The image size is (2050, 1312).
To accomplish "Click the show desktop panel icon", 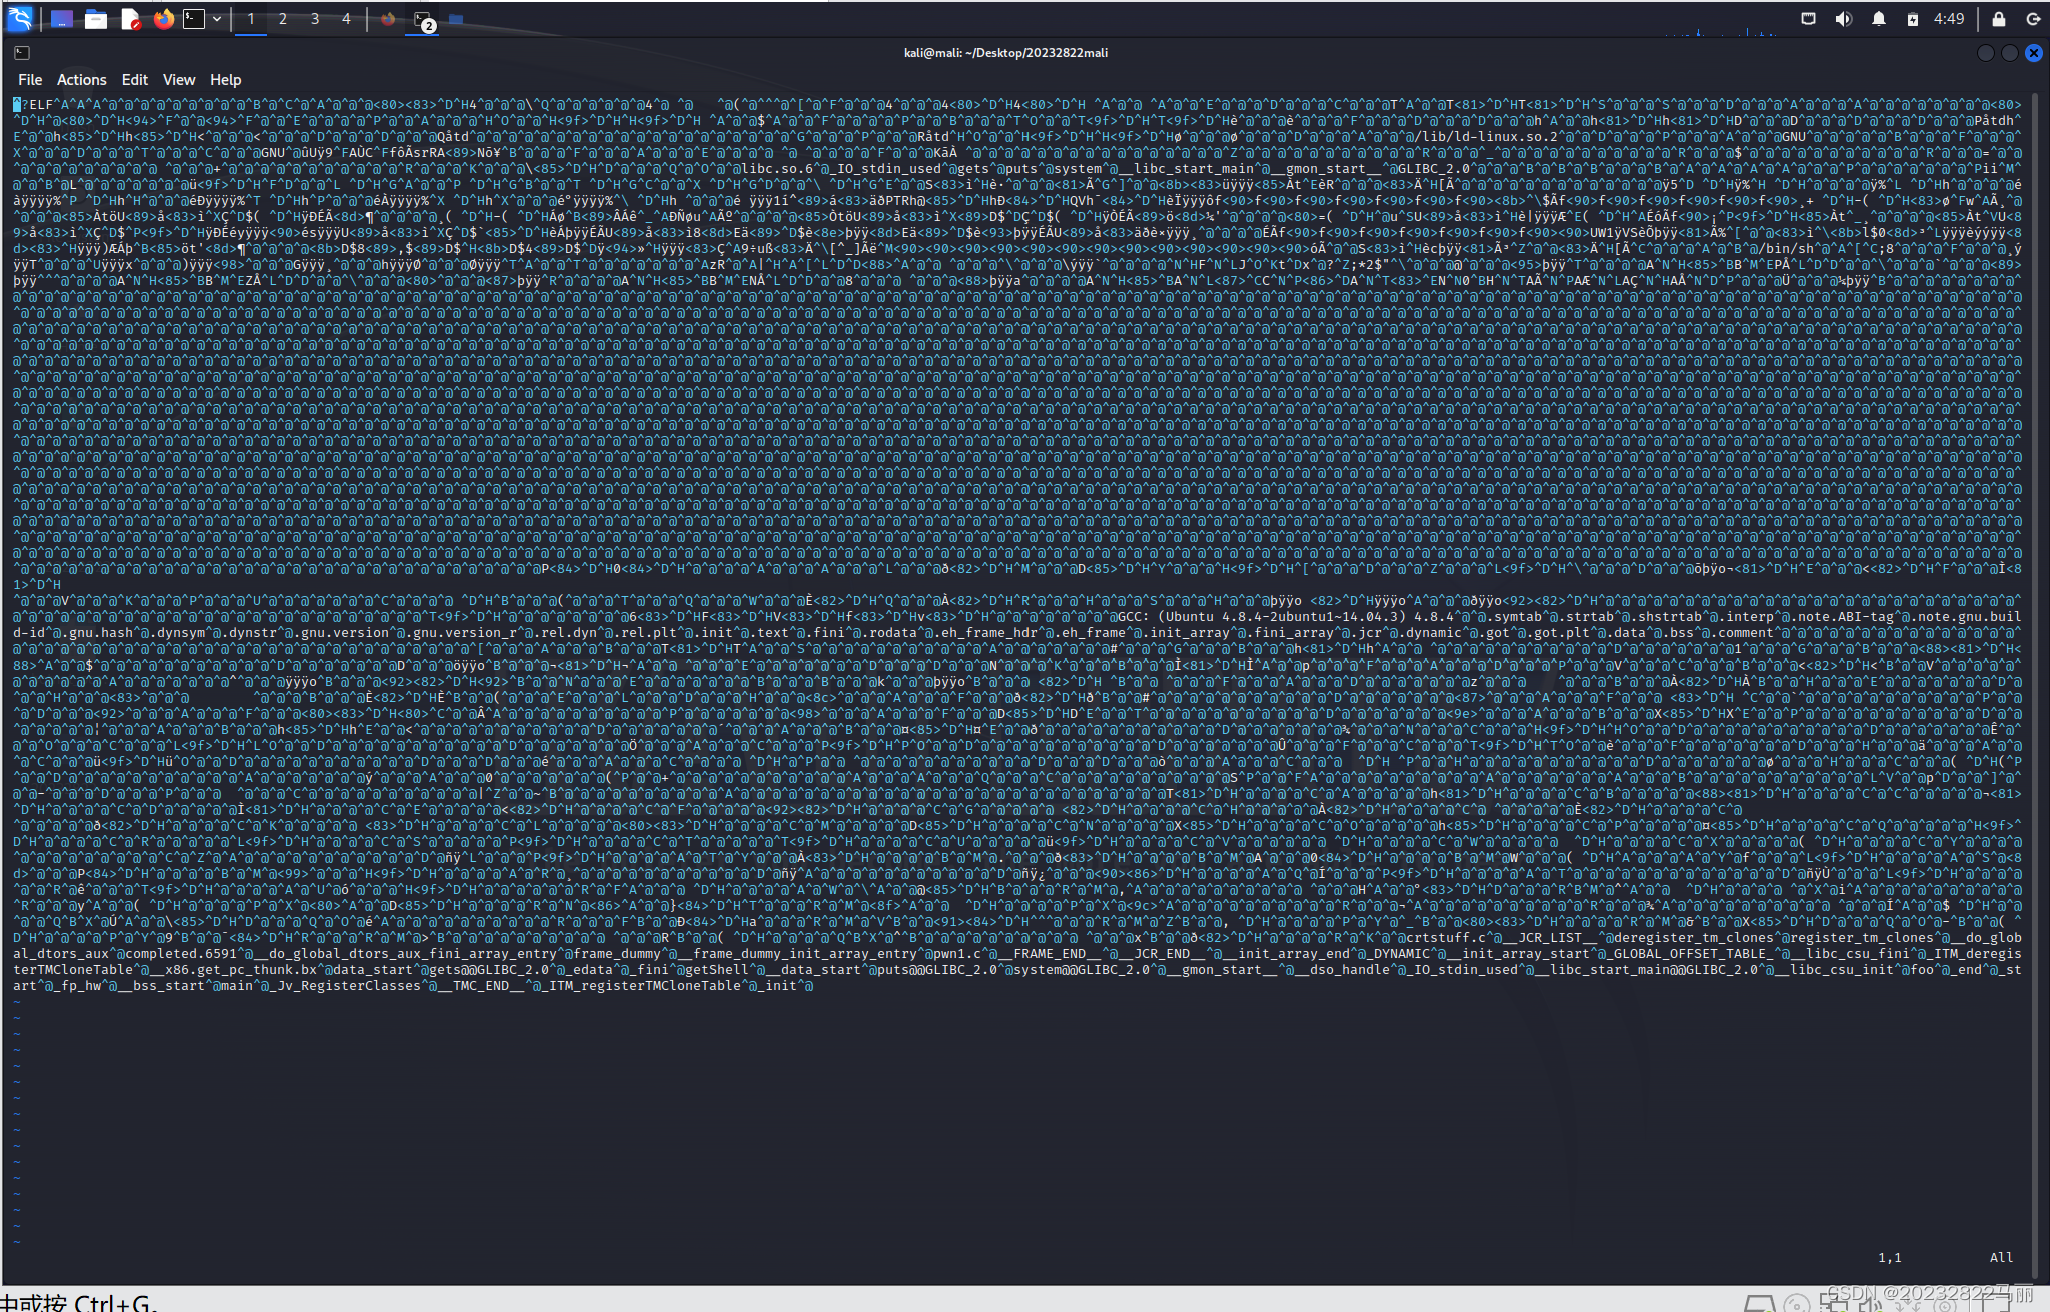I will coord(62,18).
